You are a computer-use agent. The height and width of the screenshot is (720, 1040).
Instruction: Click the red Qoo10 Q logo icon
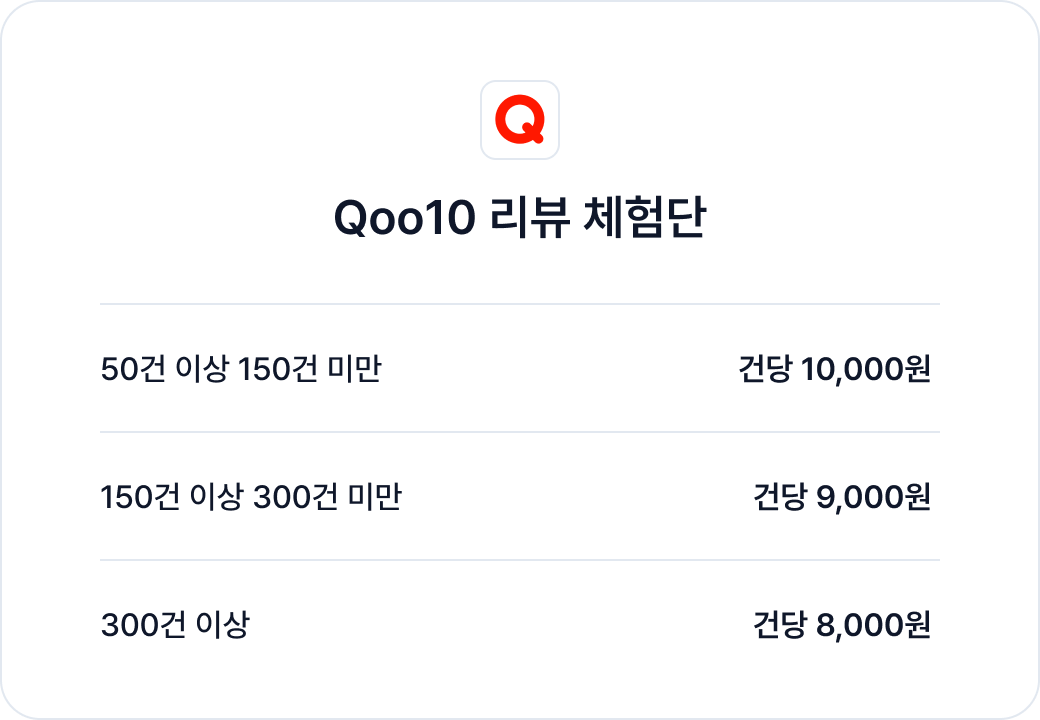click(x=520, y=120)
